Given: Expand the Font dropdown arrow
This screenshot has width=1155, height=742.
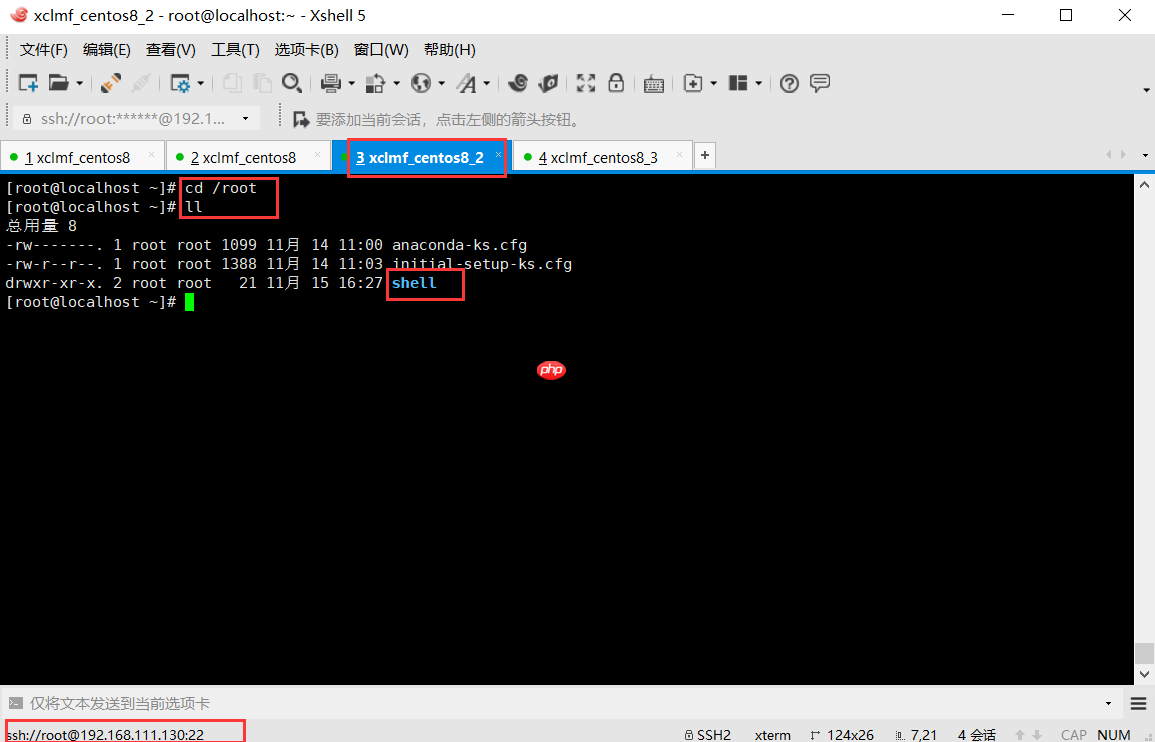Looking at the screenshot, I should pyautogui.click(x=486, y=84).
